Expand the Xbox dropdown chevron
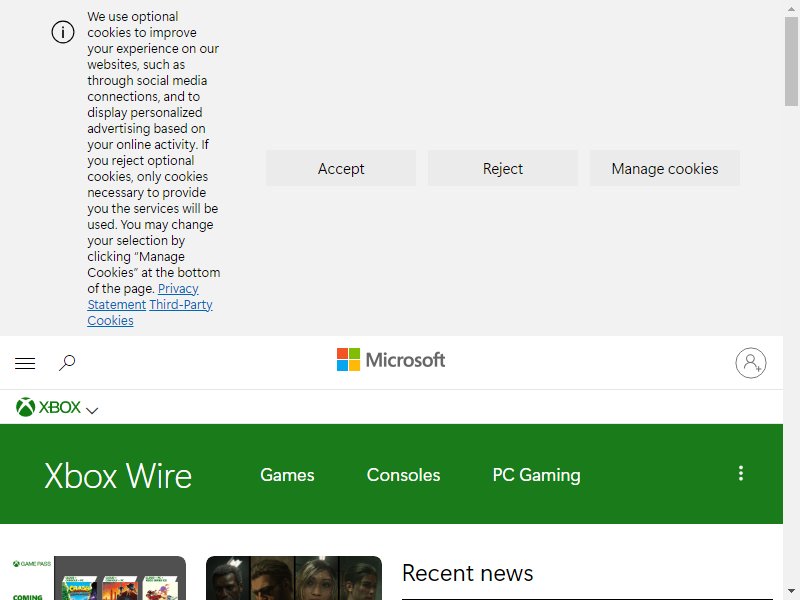This screenshot has width=800, height=600. click(x=92, y=410)
